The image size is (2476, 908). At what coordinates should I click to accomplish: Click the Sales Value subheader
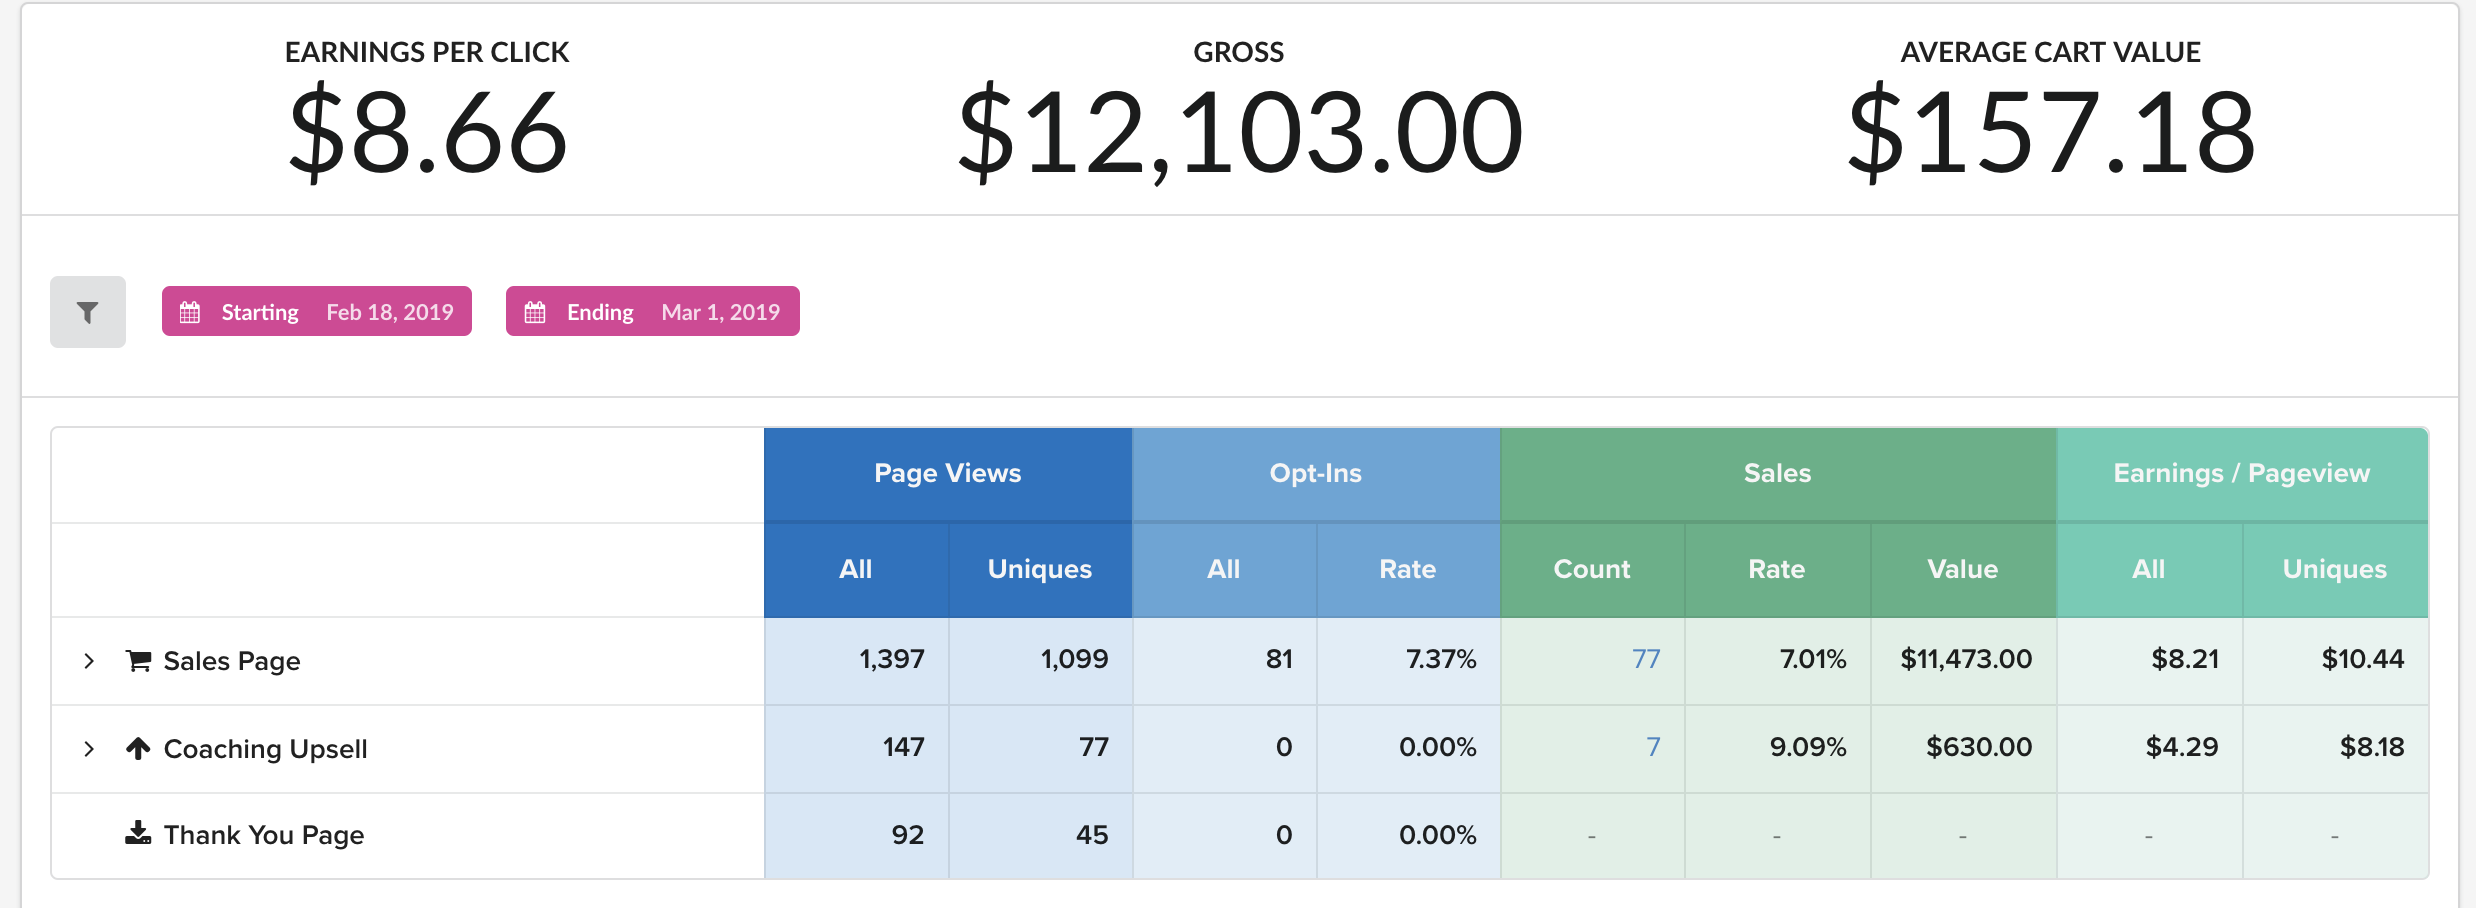pos(1963,569)
